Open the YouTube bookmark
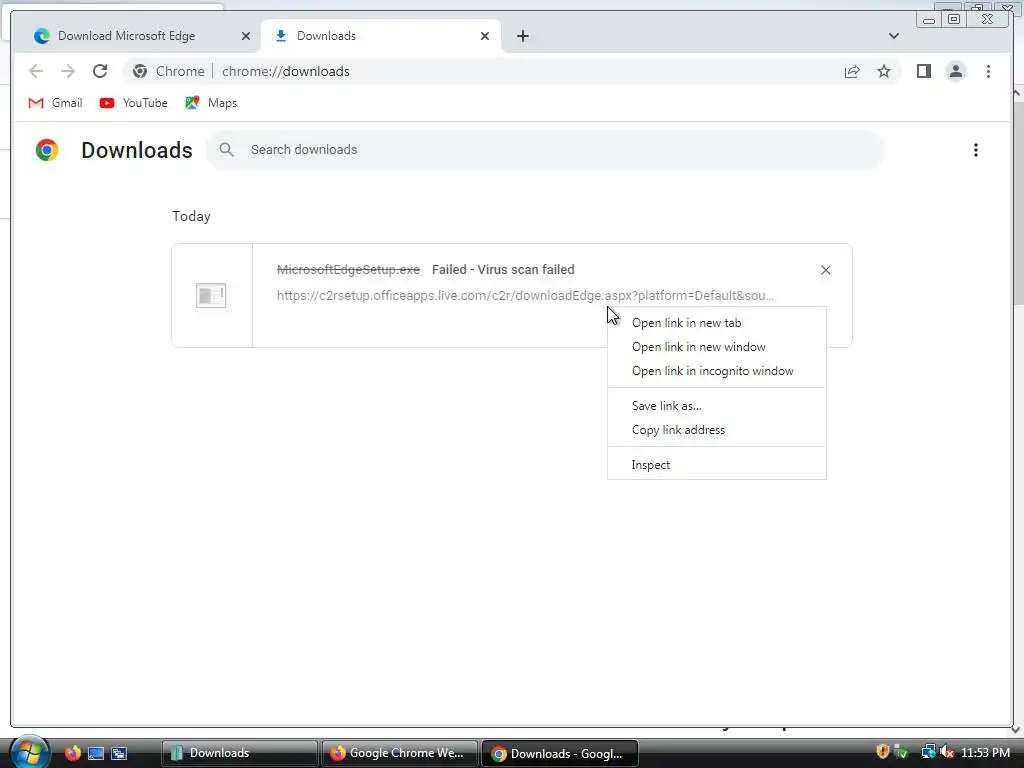Viewport: 1024px width, 768px height. pos(134,103)
